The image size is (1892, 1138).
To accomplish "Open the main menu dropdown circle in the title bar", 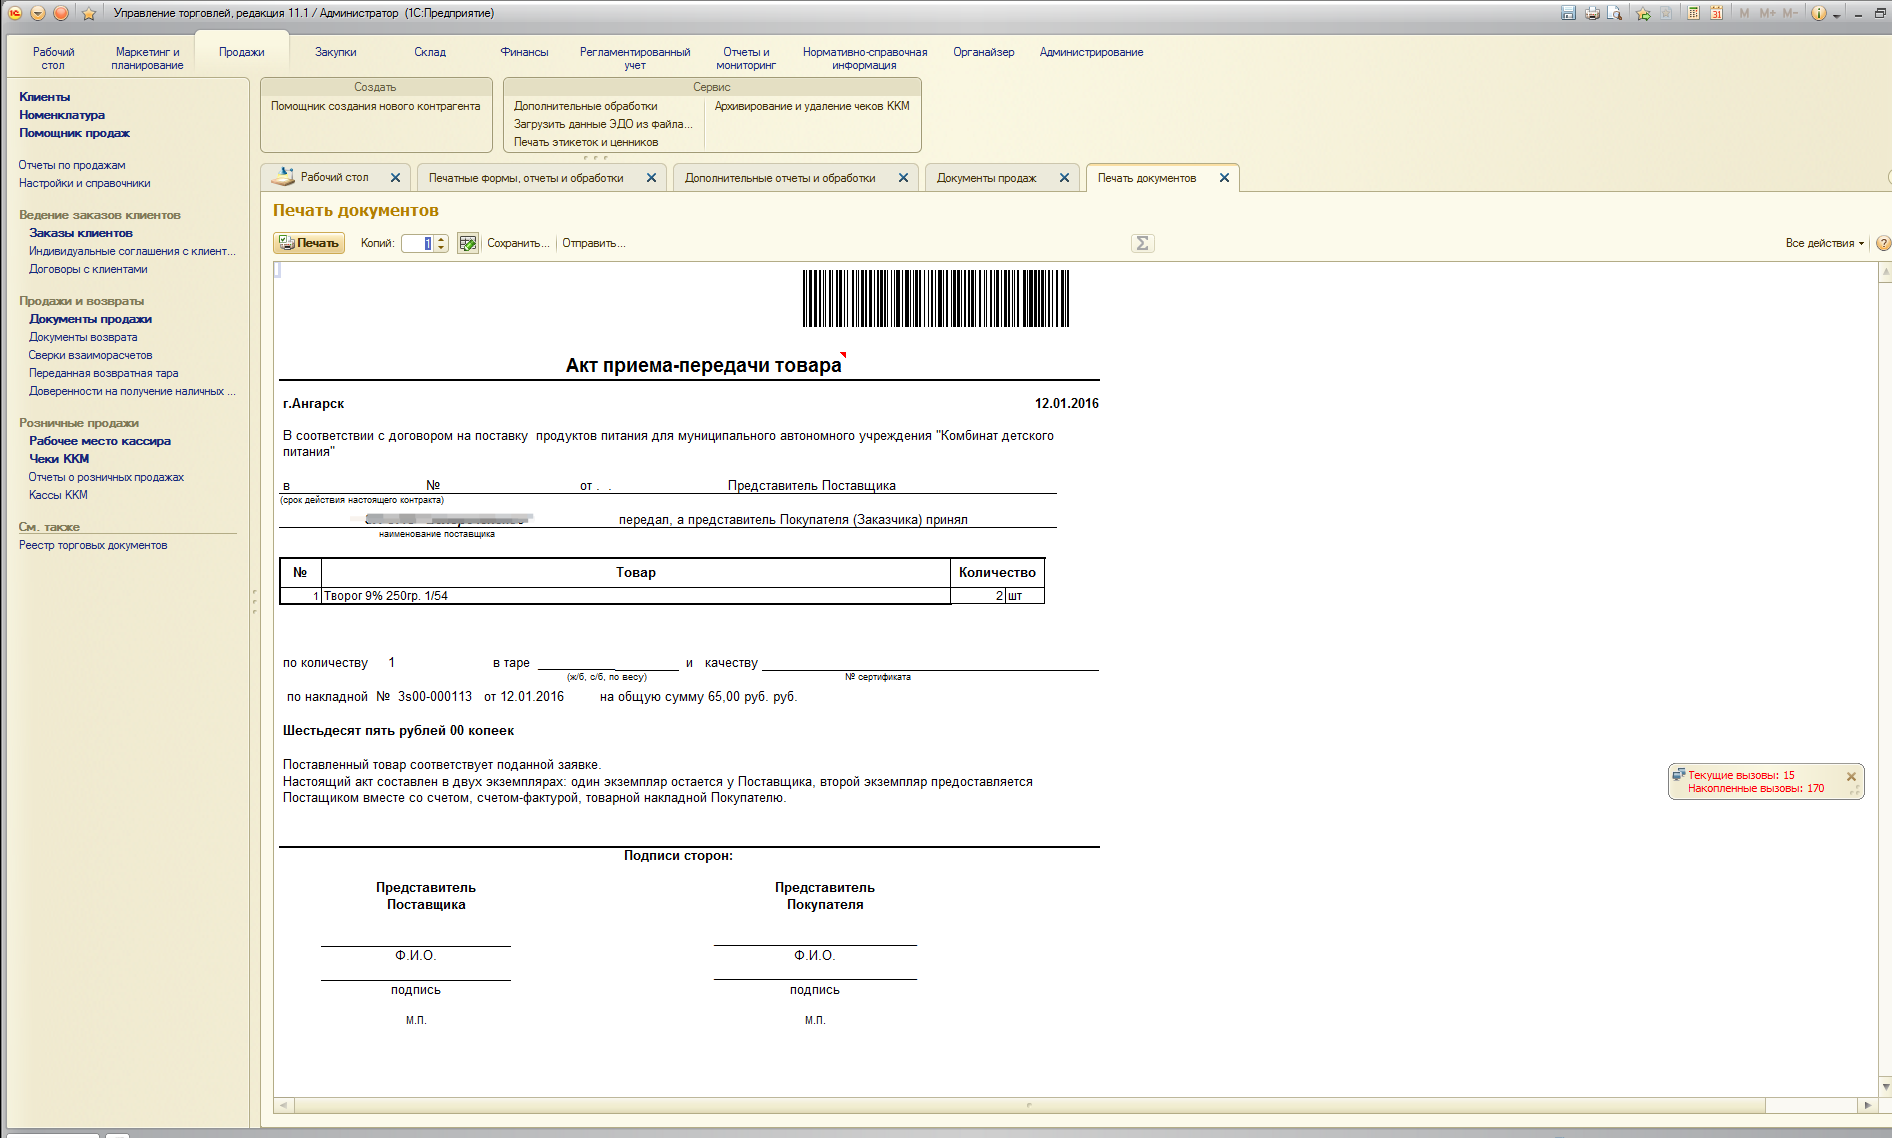I will point(38,13).
